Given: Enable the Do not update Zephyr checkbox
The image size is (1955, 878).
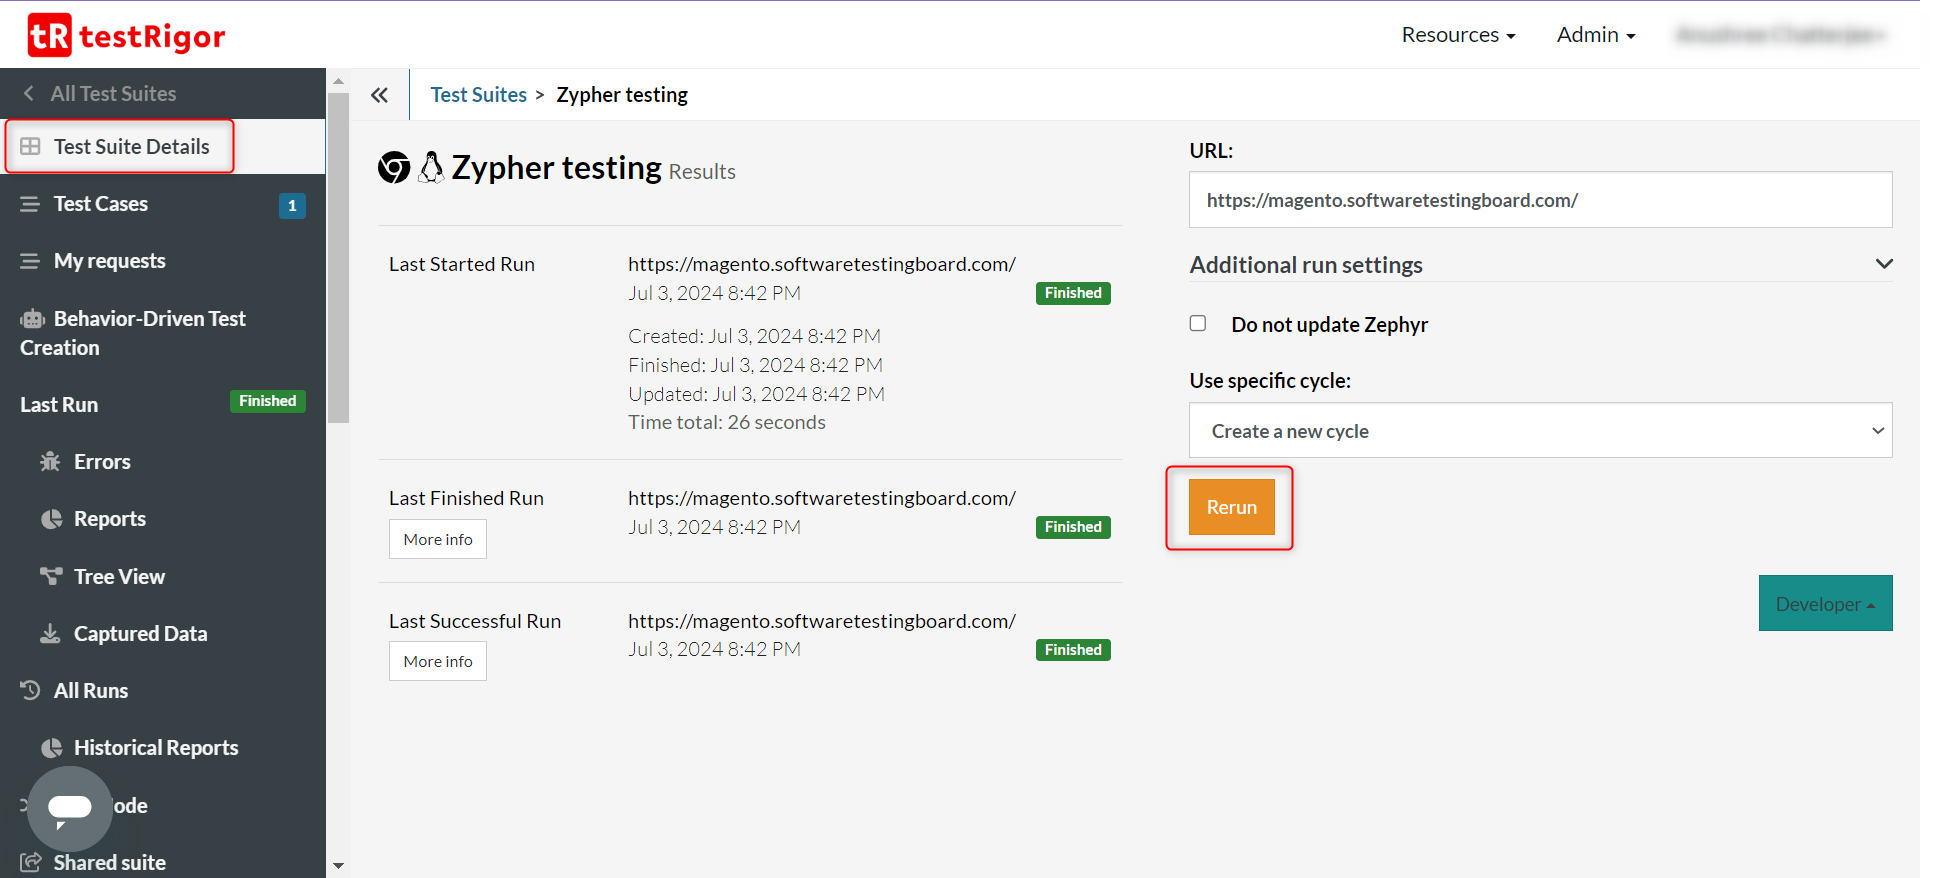Looking at the screenshot, I should coord(1198,323).
